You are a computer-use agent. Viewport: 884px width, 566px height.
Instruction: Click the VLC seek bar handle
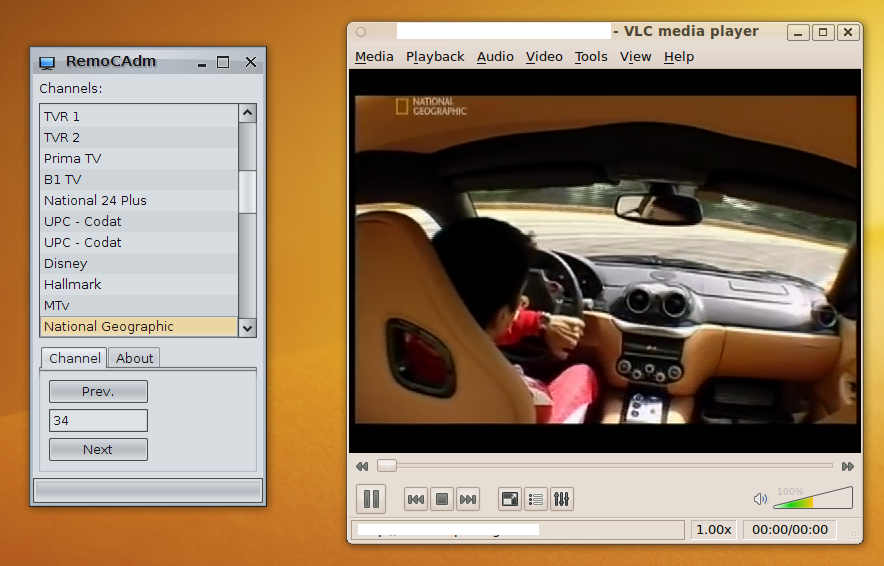[x=387, y=466]
